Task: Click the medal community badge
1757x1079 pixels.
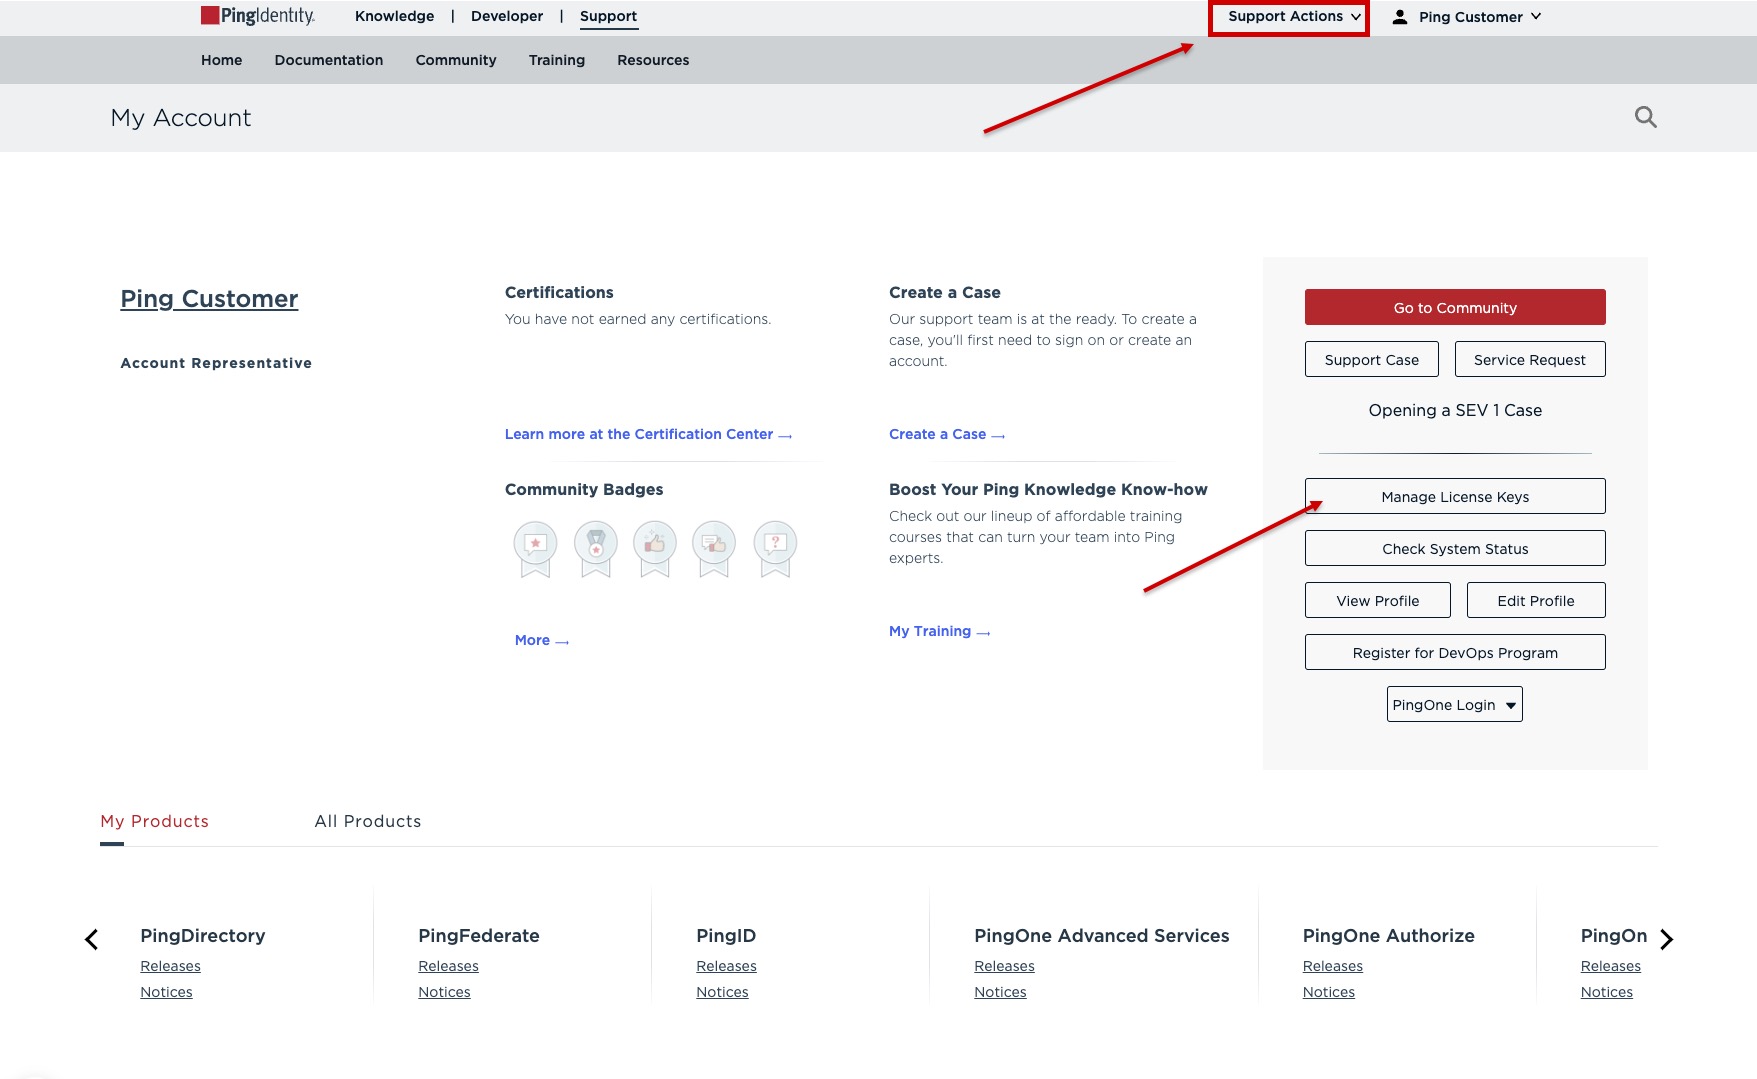Action: point(595,545)
